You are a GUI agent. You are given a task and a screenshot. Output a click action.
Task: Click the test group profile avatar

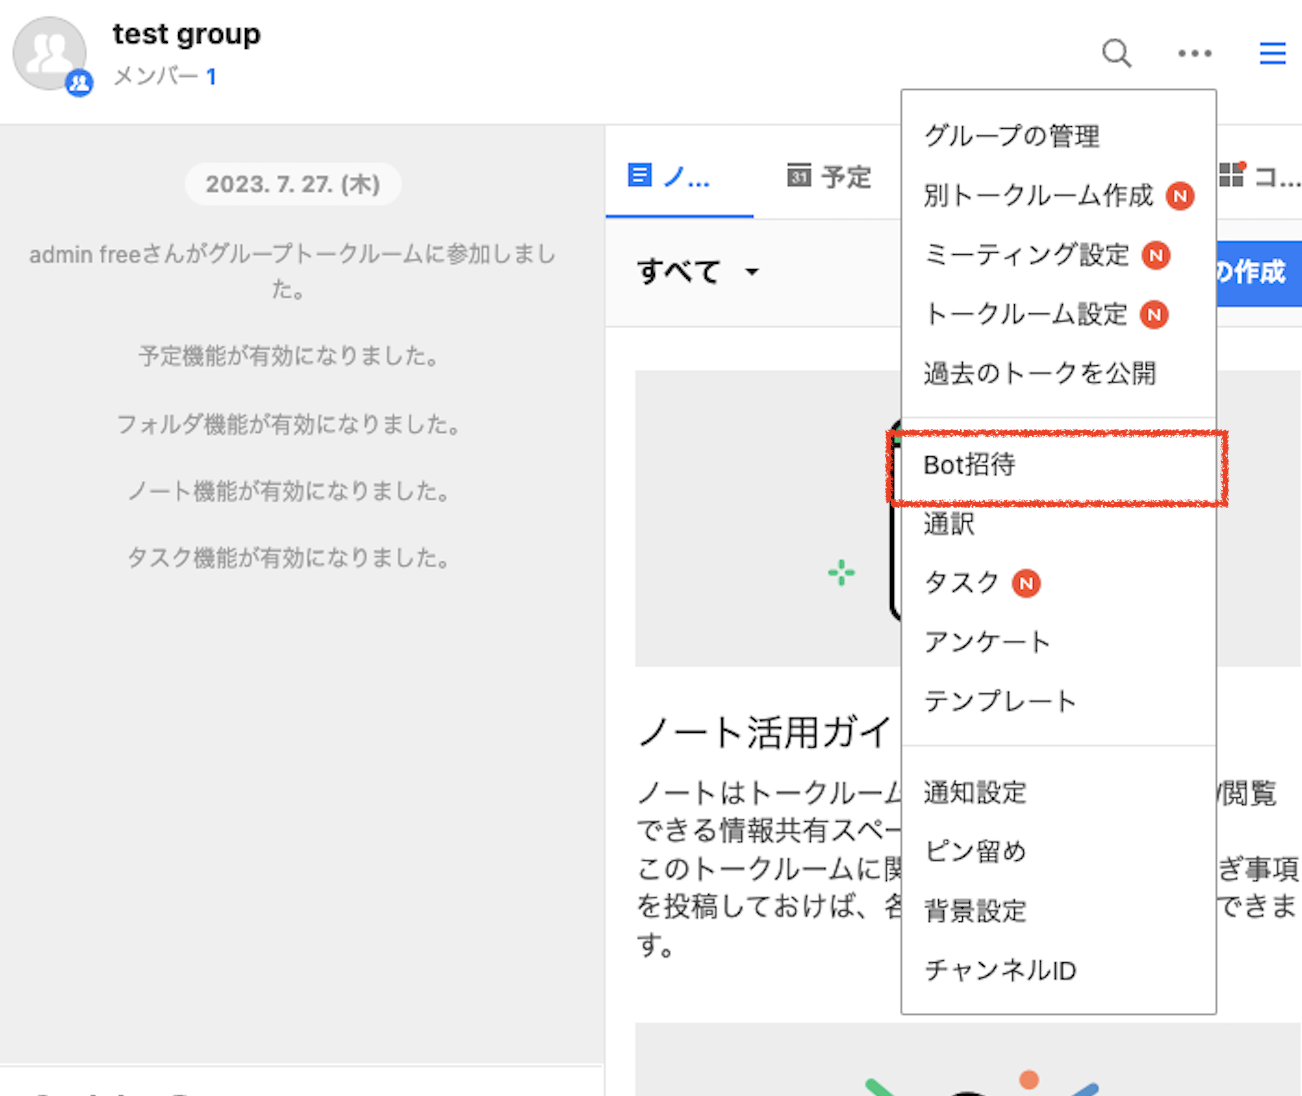(51, 55)
